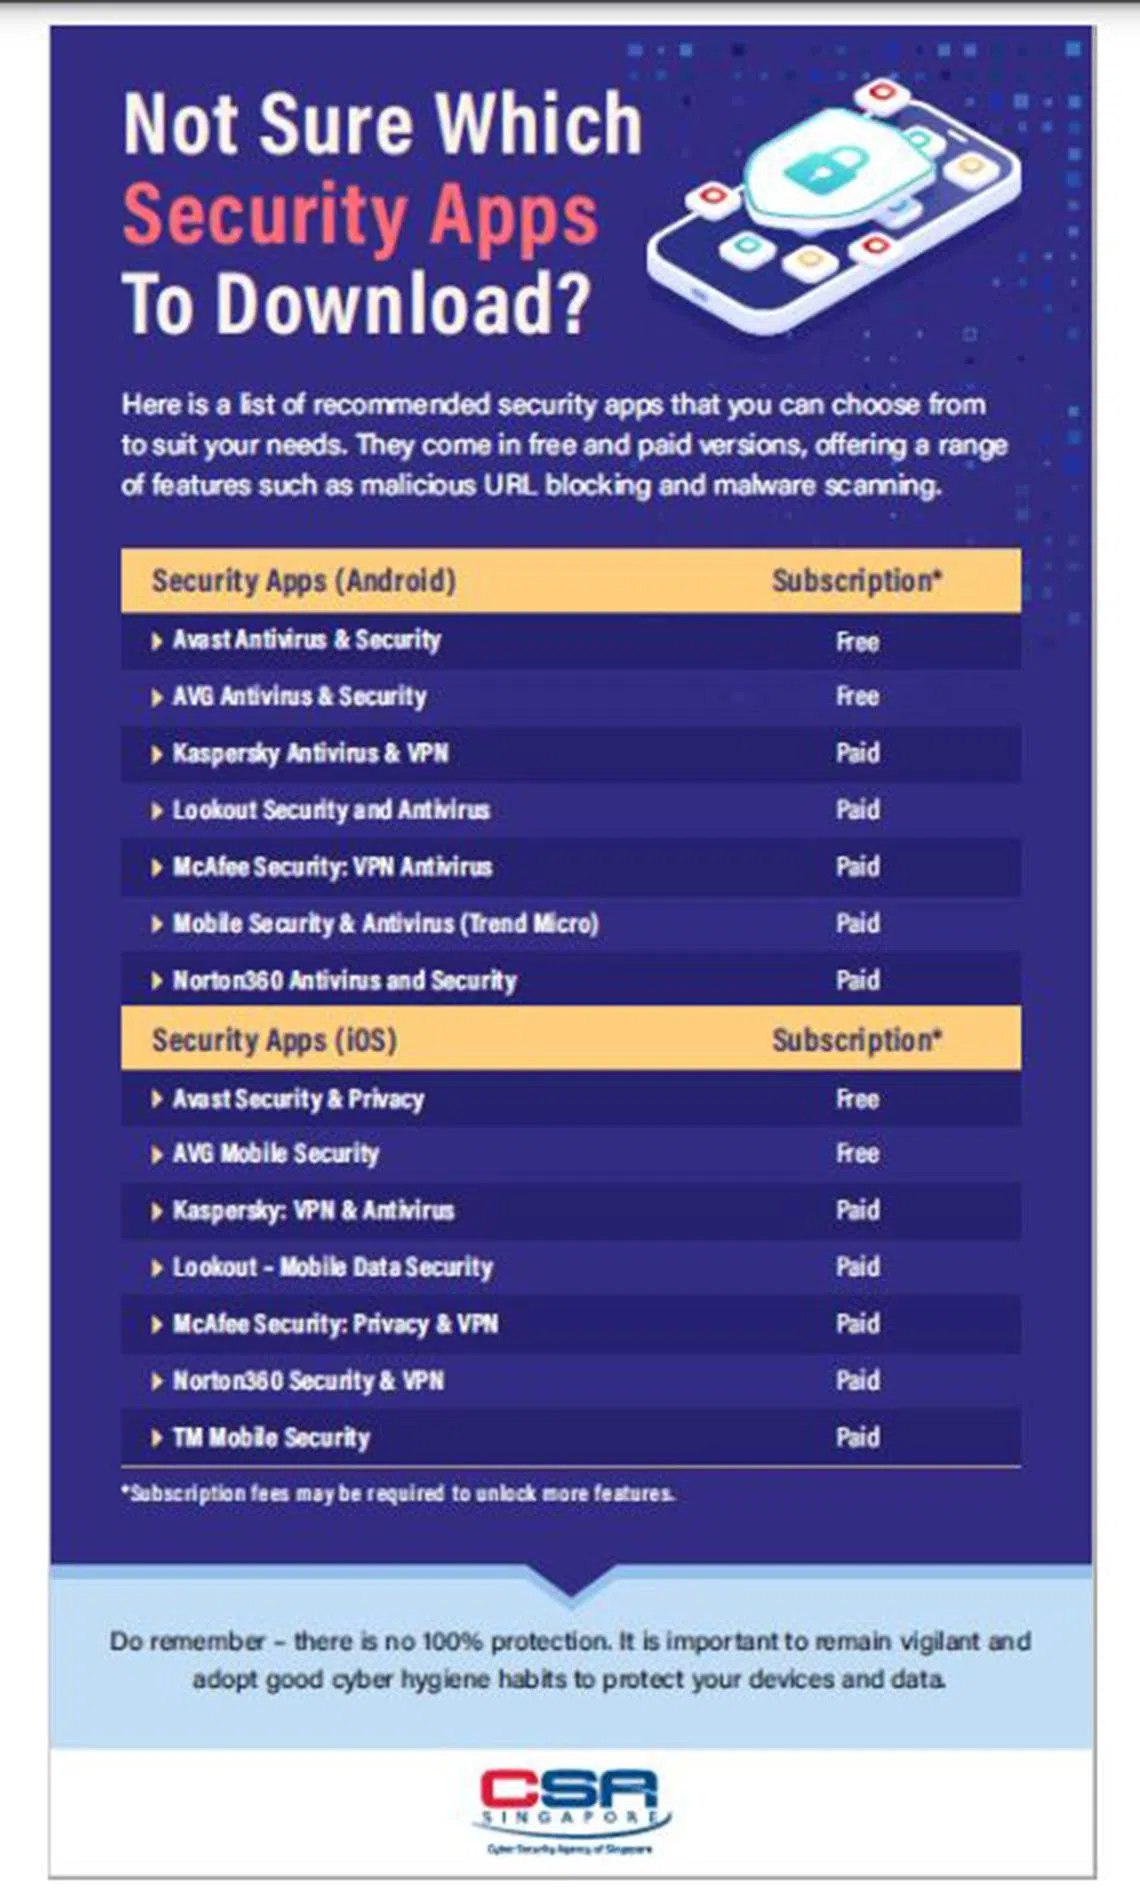
Task: Click the phone illustration graphic
Action: click(x=833, y=205)
